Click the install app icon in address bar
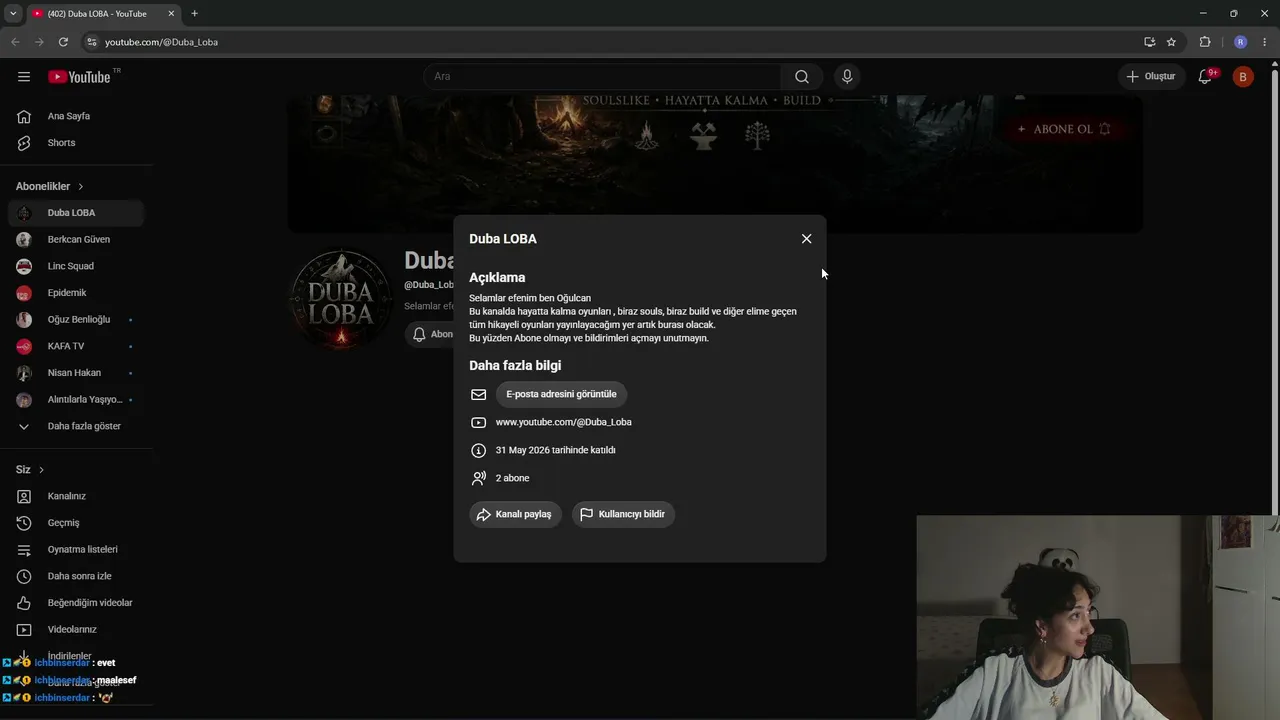1280x720 pixels. click(1149, 42)
